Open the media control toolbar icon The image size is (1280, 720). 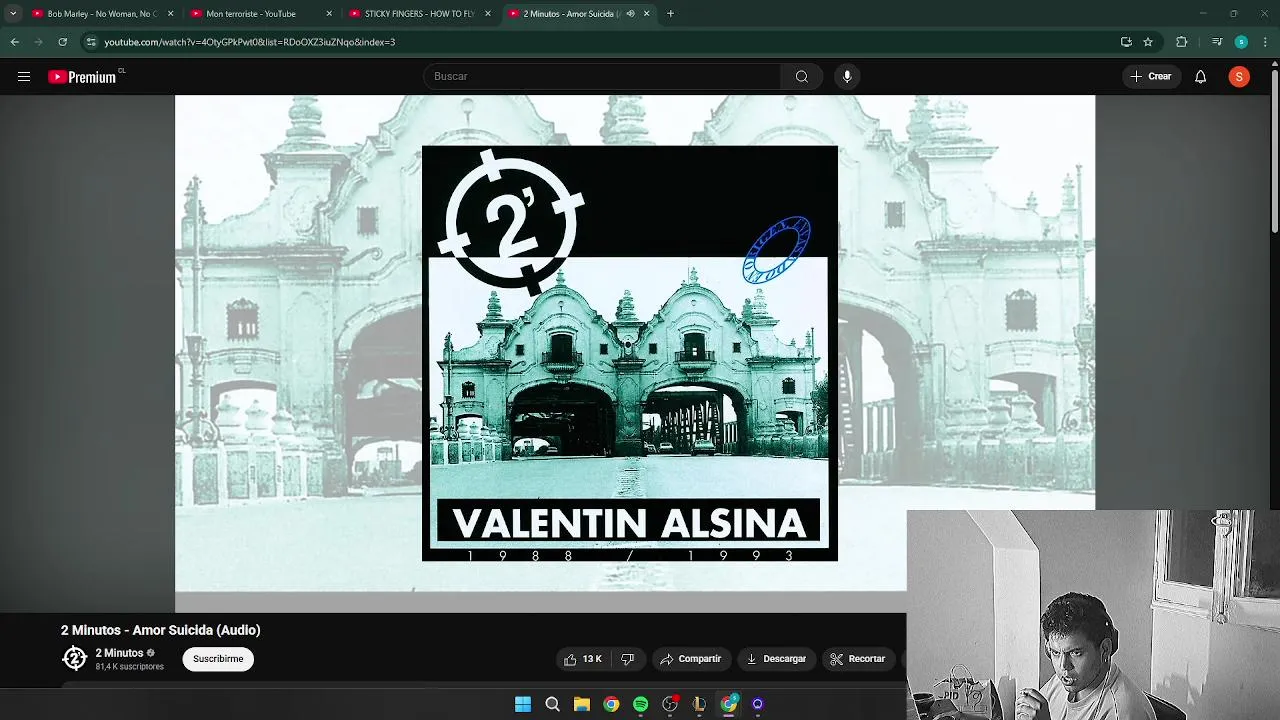1217,42
